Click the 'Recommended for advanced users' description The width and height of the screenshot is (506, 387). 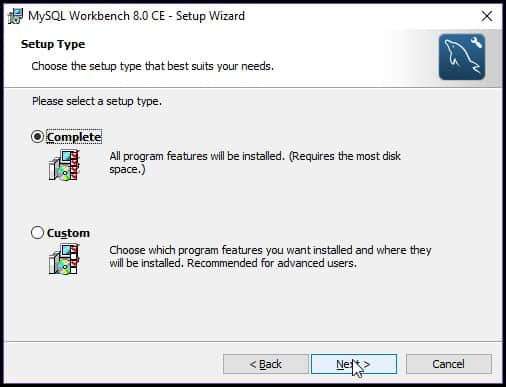272,263
